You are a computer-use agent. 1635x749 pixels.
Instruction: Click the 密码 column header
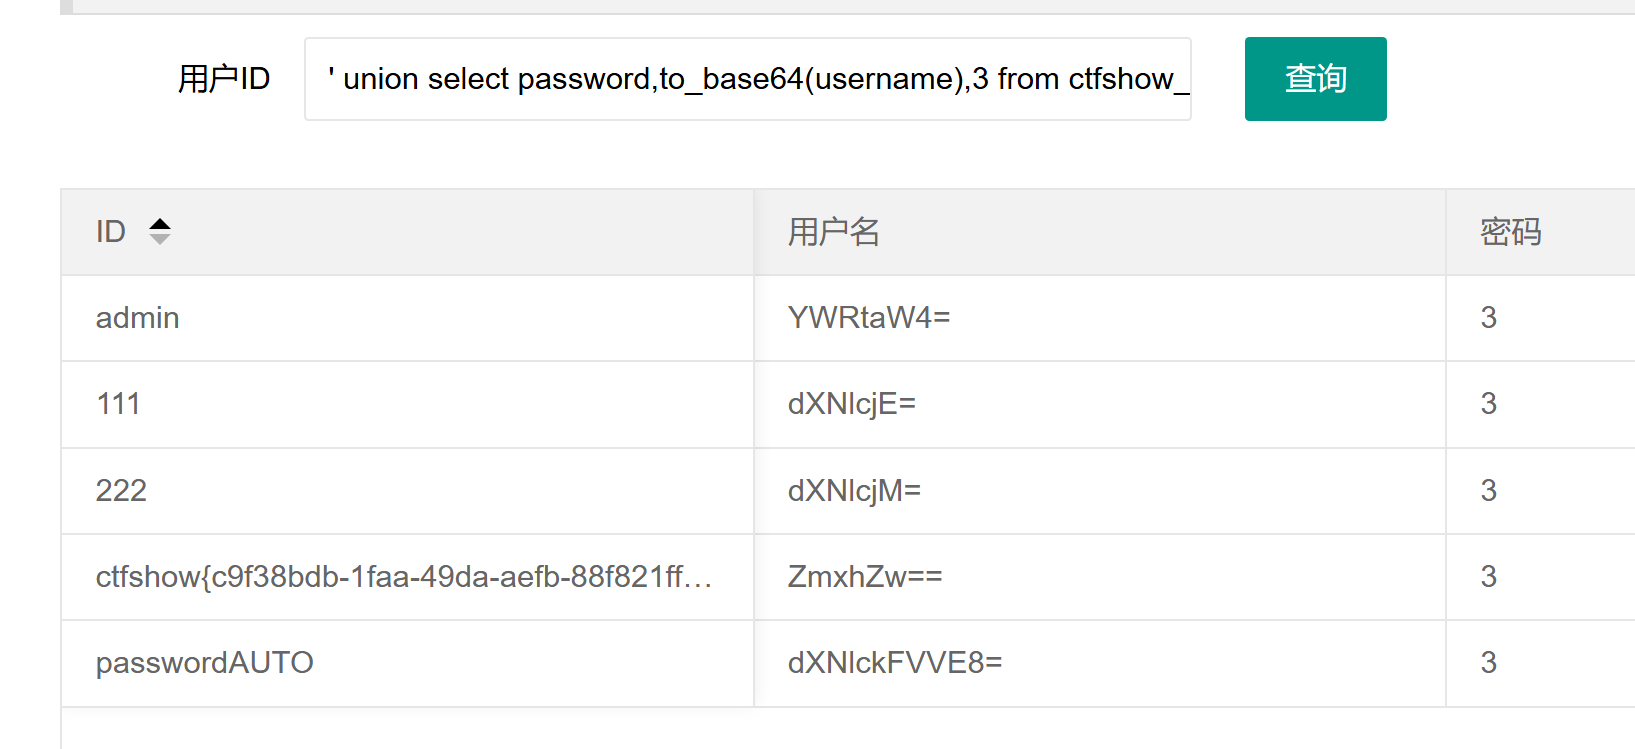point(1510,232)
